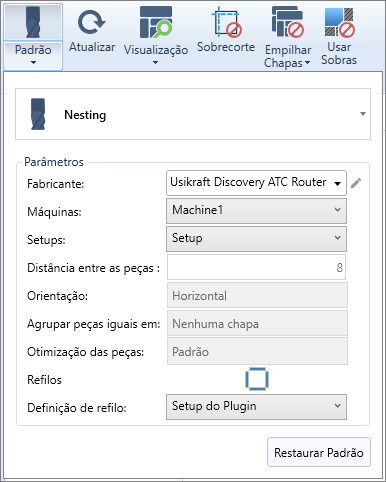Image resolution: width=386 pixels, height=482 pixels.
Task: Click the Otimização das peças field
Action: pos(257,351)
